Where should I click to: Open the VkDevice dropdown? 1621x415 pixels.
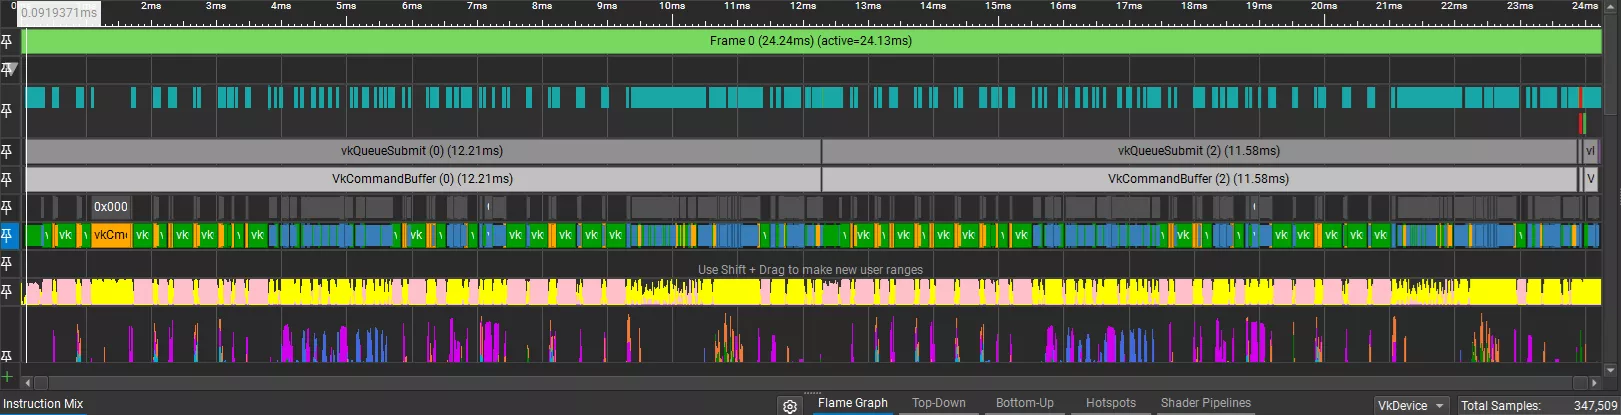pyautogui.click(x=1411, y=405)
